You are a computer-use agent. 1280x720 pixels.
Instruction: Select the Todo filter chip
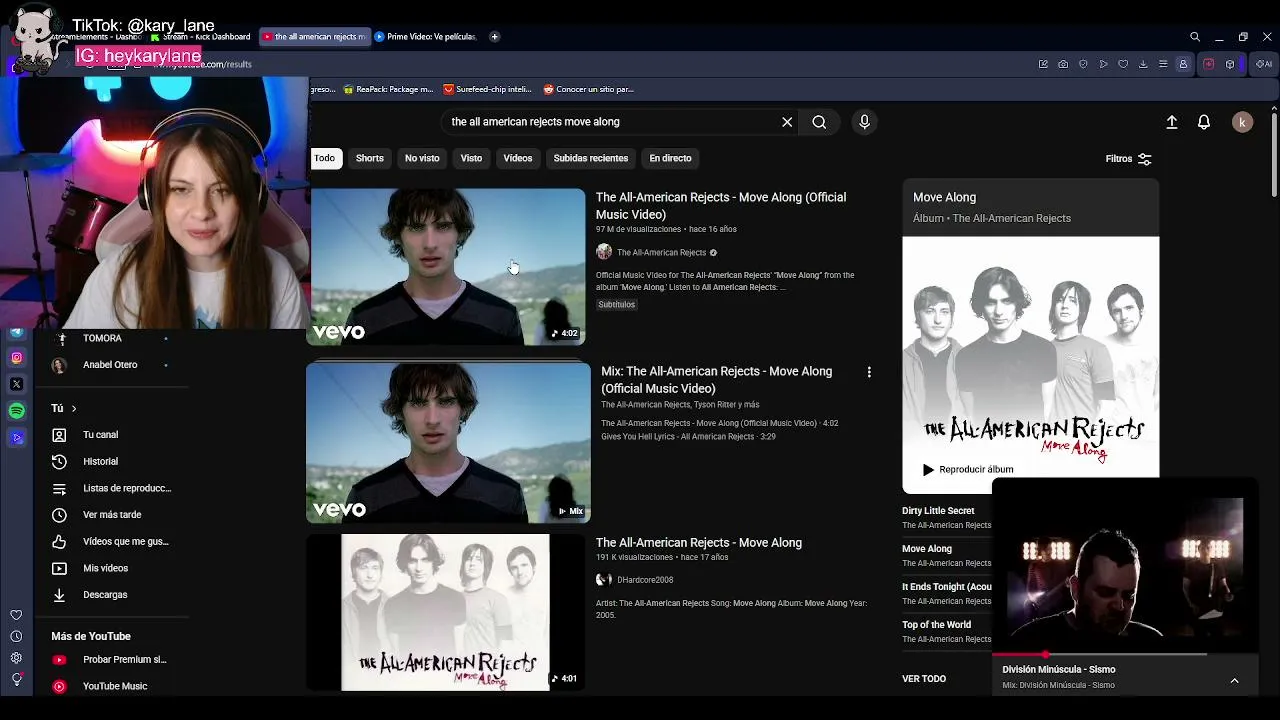pos(325,158)
